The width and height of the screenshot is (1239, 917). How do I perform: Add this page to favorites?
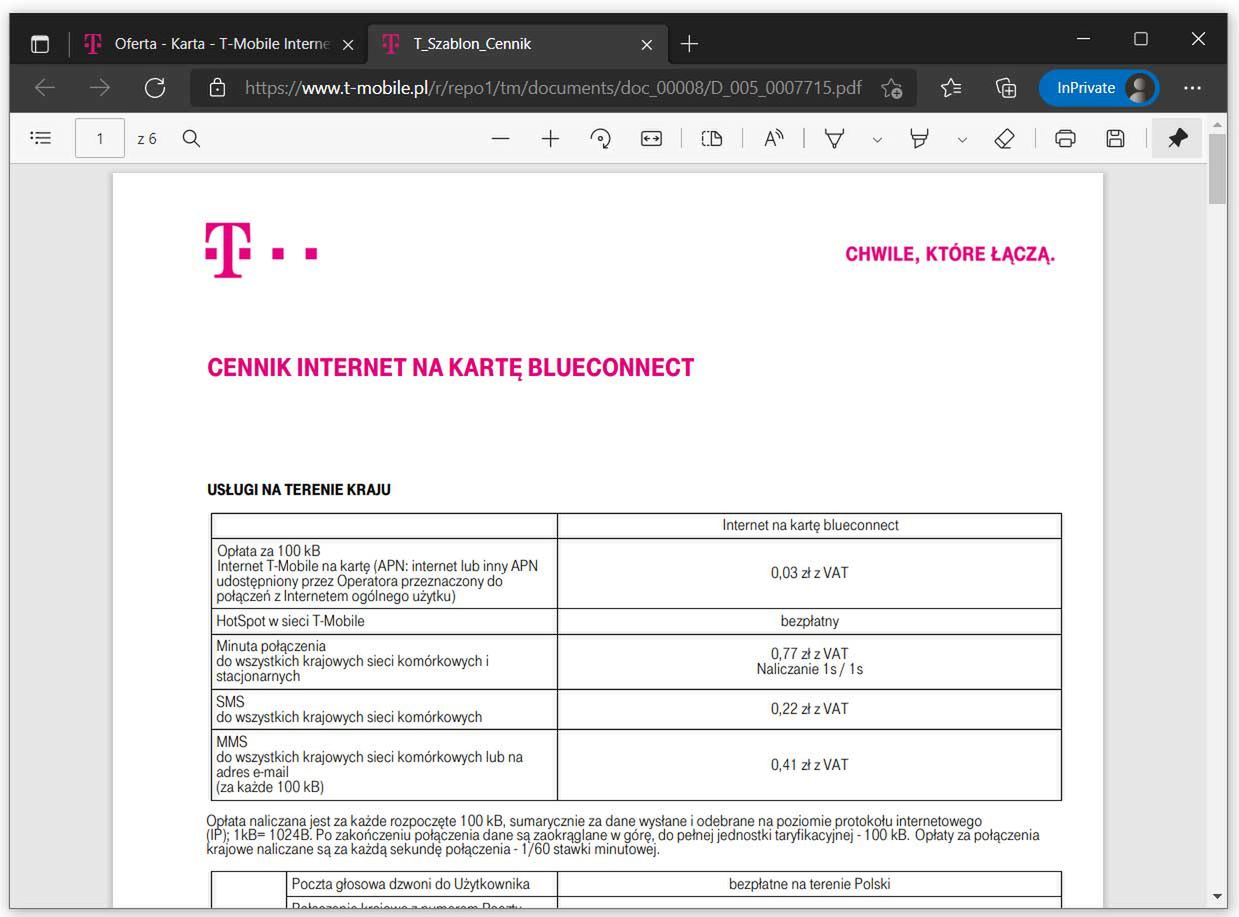pos(892,88)
